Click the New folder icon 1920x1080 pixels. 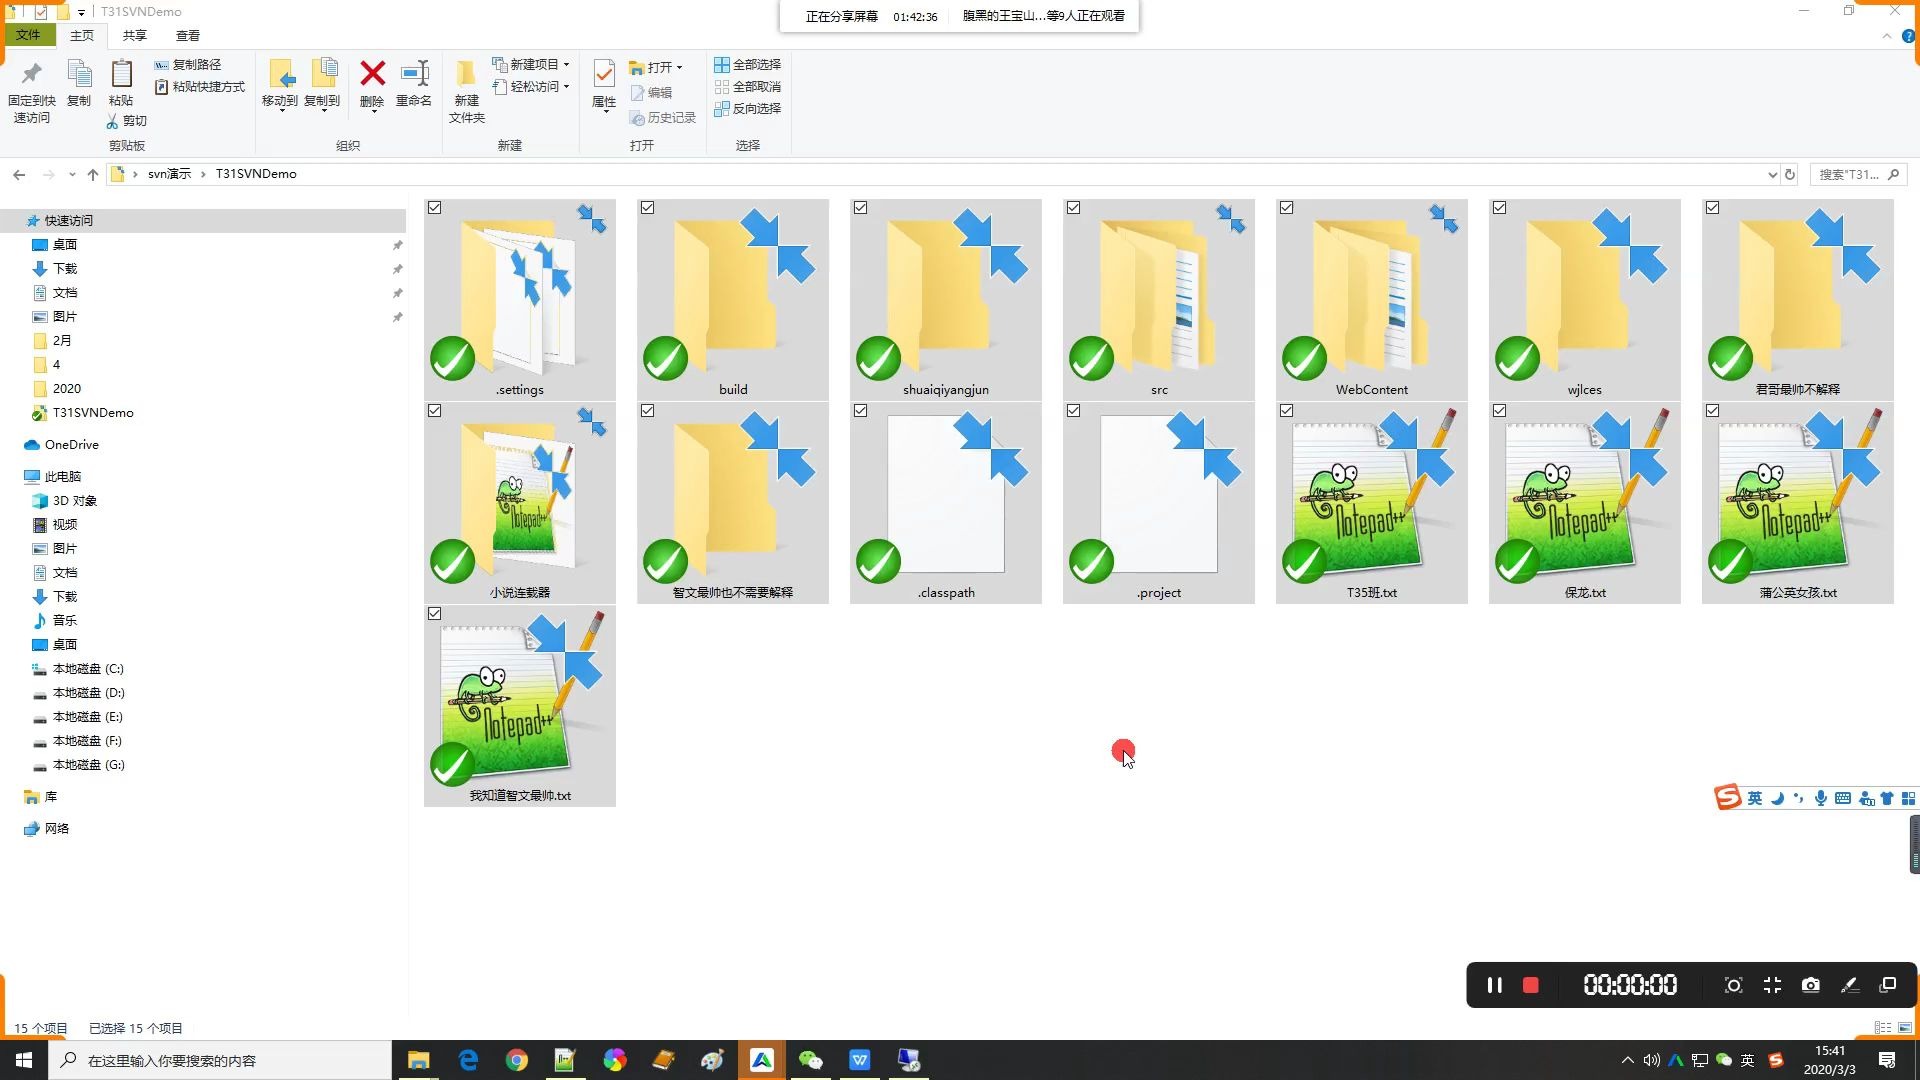pos(466,75)
